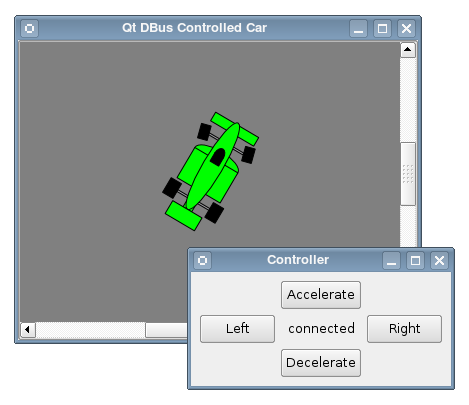Click the Decelerate button

pos(321,363)
